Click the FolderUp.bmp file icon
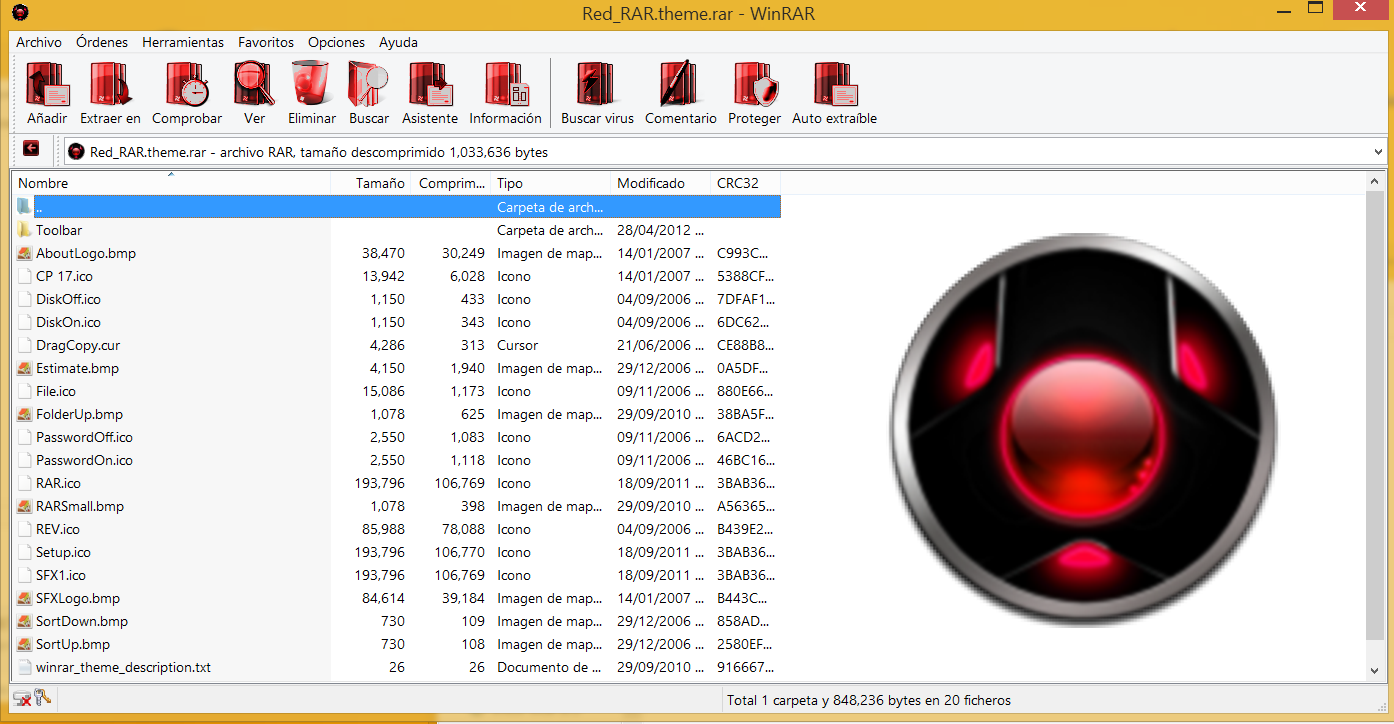 coord(25,414)
